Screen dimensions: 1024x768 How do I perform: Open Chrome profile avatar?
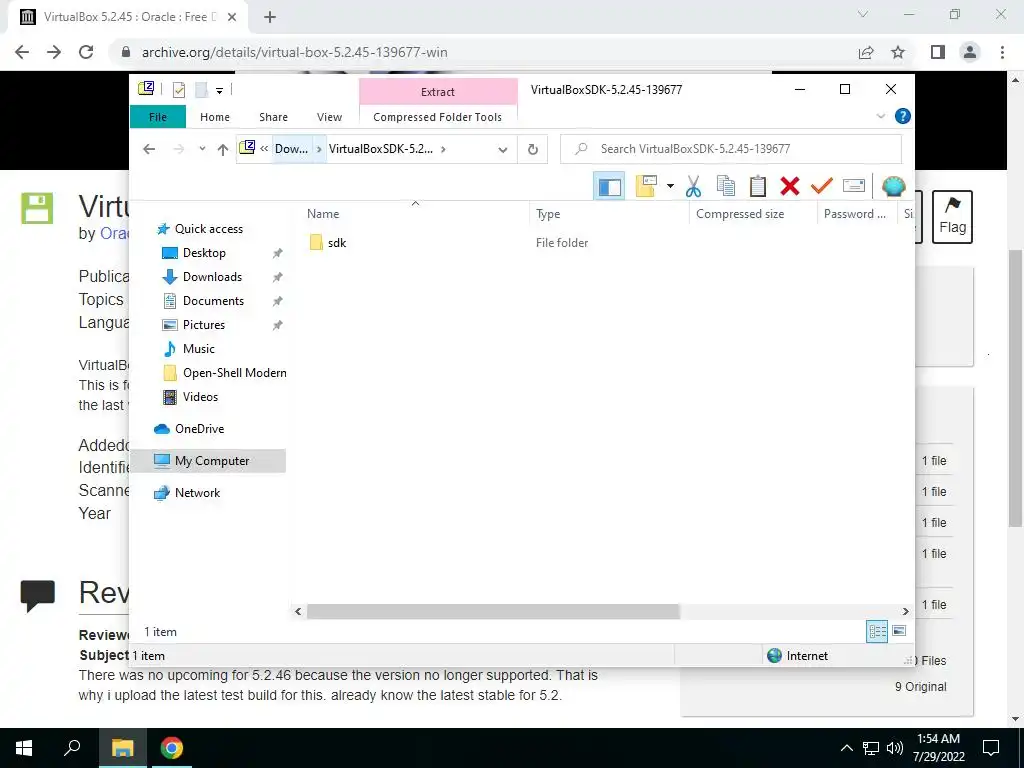coord(970,52)
